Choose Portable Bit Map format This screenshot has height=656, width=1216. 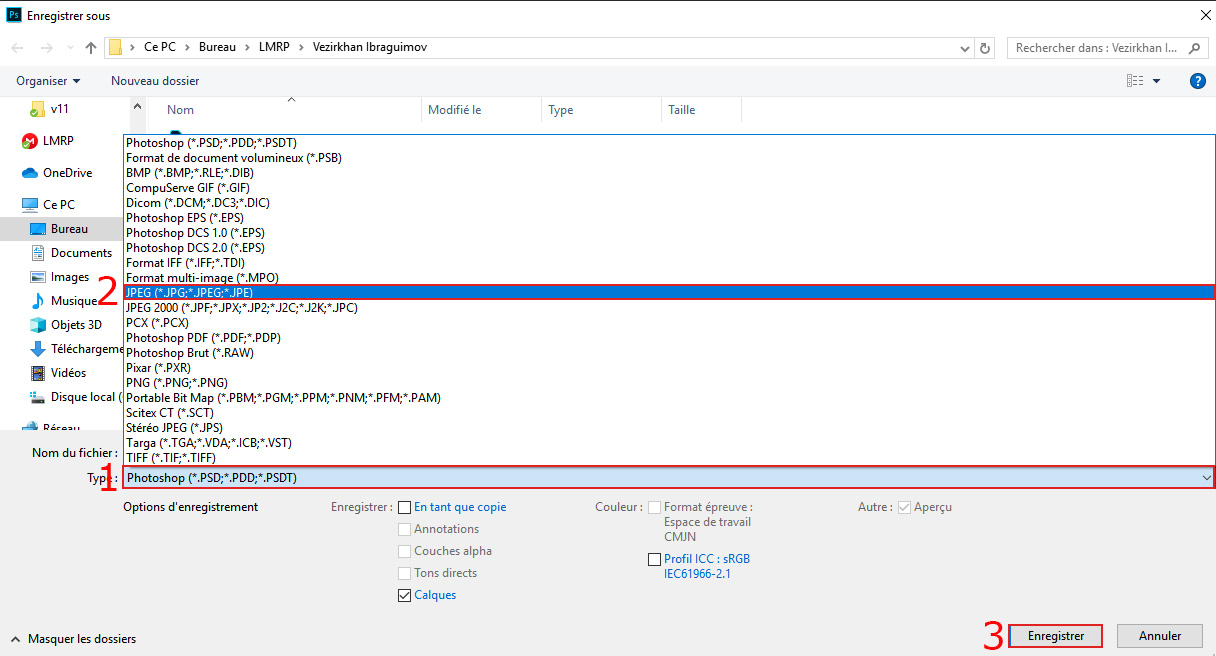[x=668, y=398]
